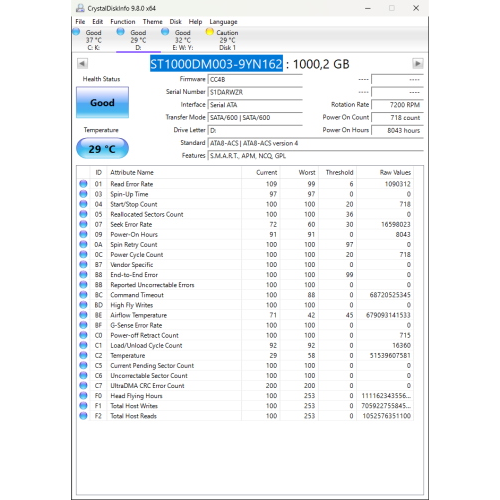Click status icon of Power-off Retract Count row

pos(83,335)
